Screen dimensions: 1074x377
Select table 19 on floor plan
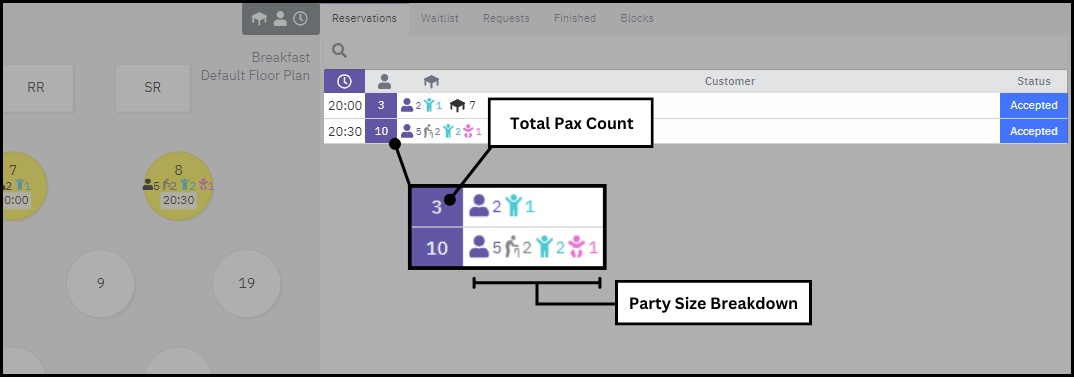point(247,283)
